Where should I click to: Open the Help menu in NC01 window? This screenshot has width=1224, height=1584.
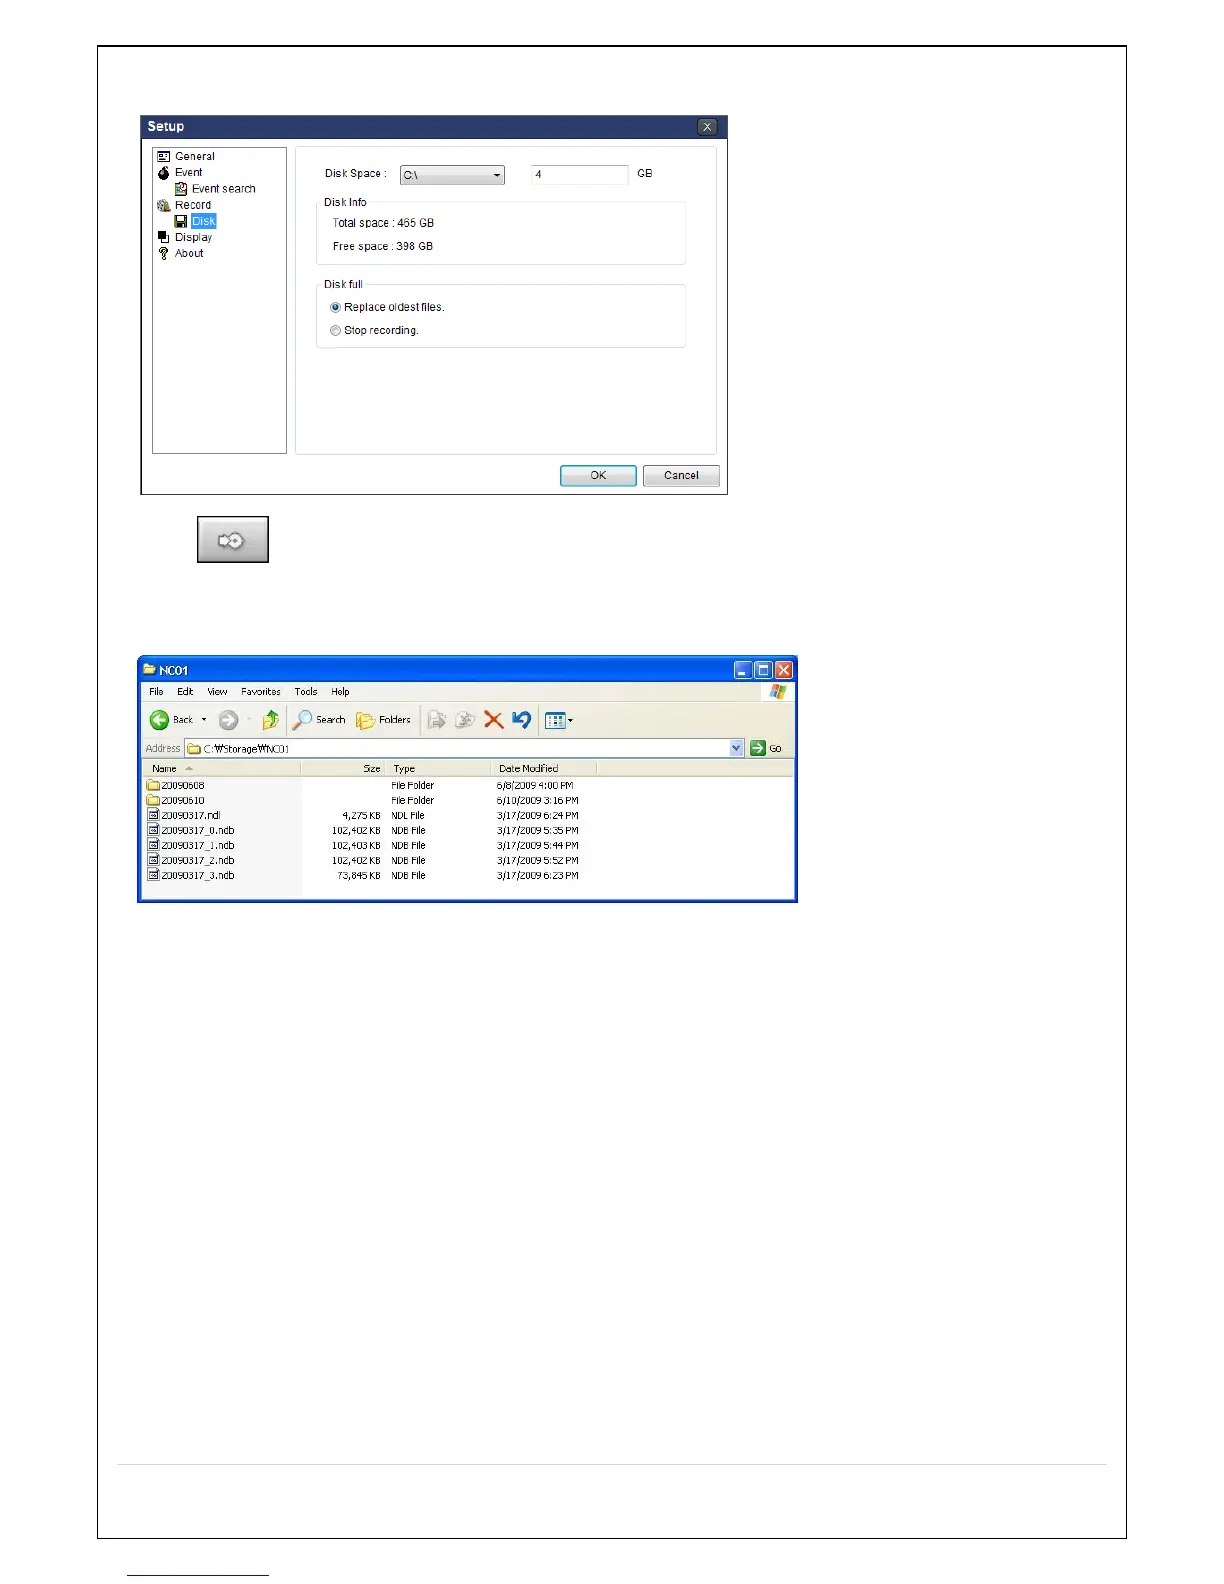(340, 692)
